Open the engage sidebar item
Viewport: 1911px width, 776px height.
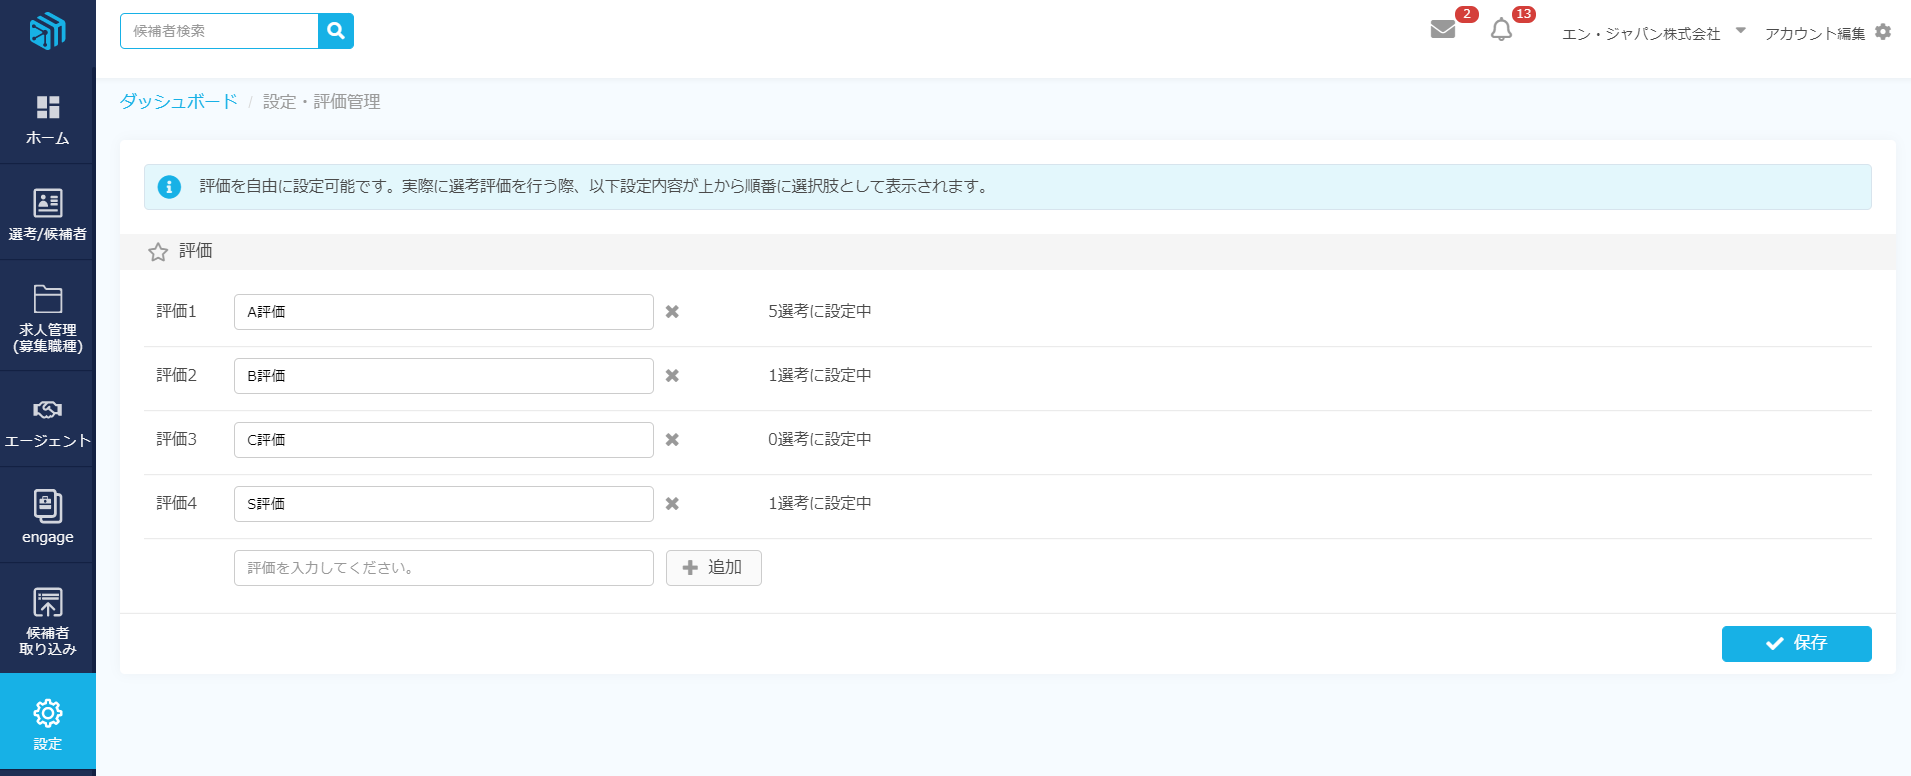click(x=47, y=517)
